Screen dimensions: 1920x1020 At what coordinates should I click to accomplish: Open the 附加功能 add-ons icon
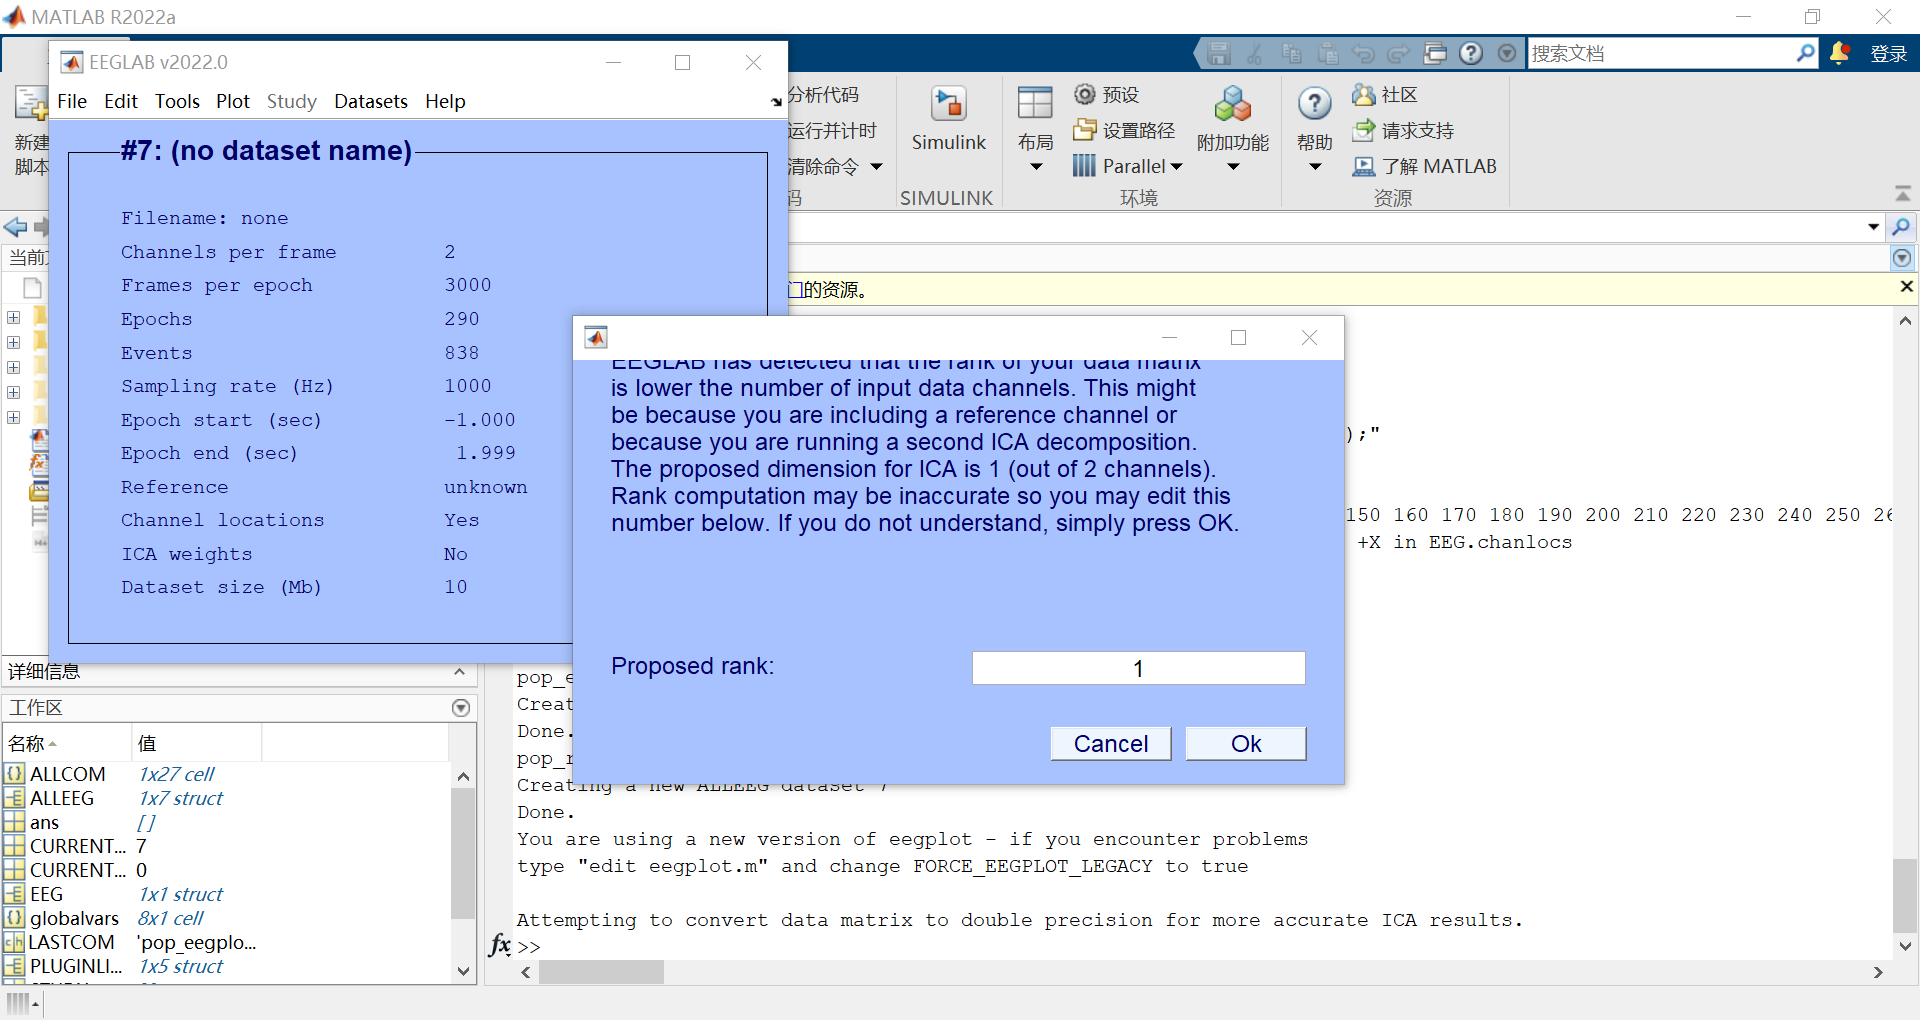[x=1233, y=105]
